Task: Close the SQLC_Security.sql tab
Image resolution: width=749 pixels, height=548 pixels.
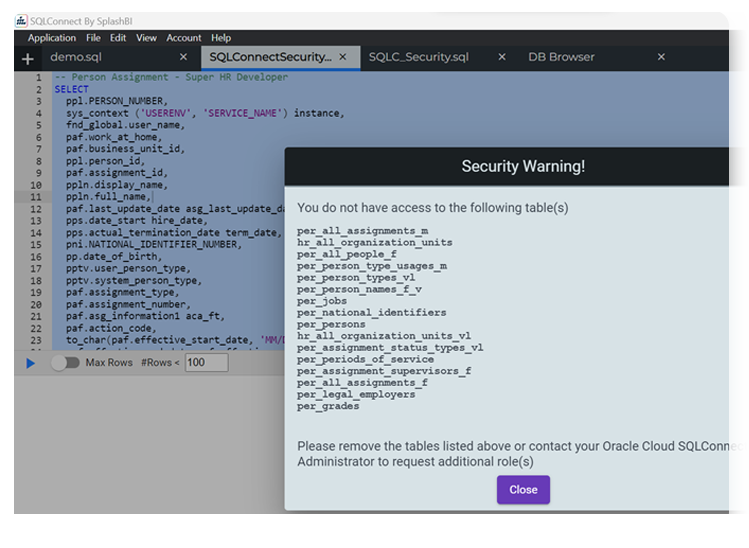Action: pos(502,57)
